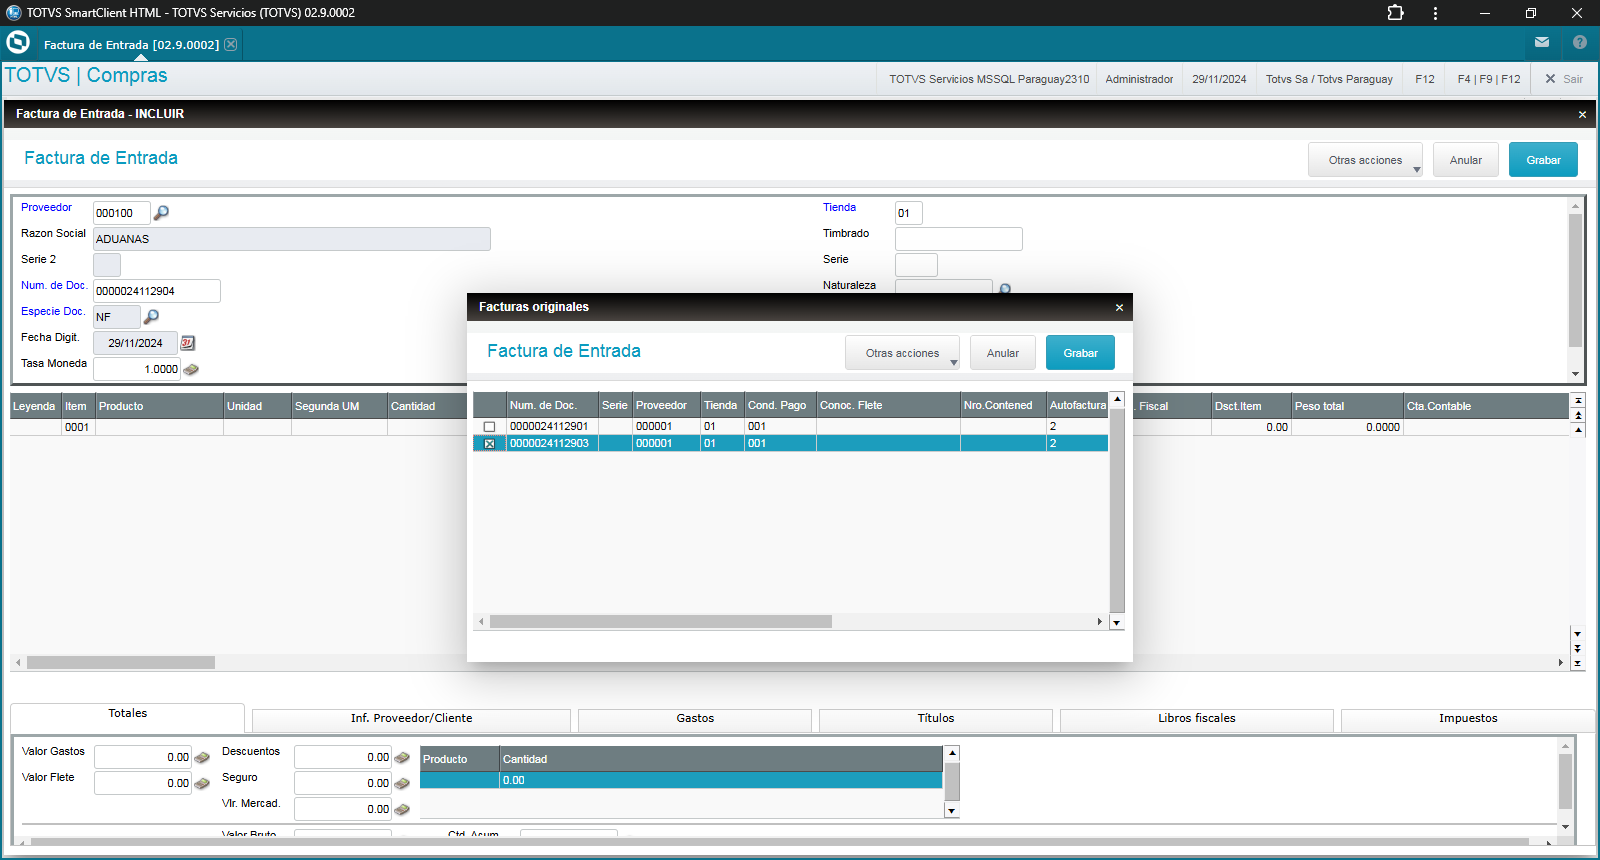Open the Tasa Moneda calculator icon

tap(191, 369)
